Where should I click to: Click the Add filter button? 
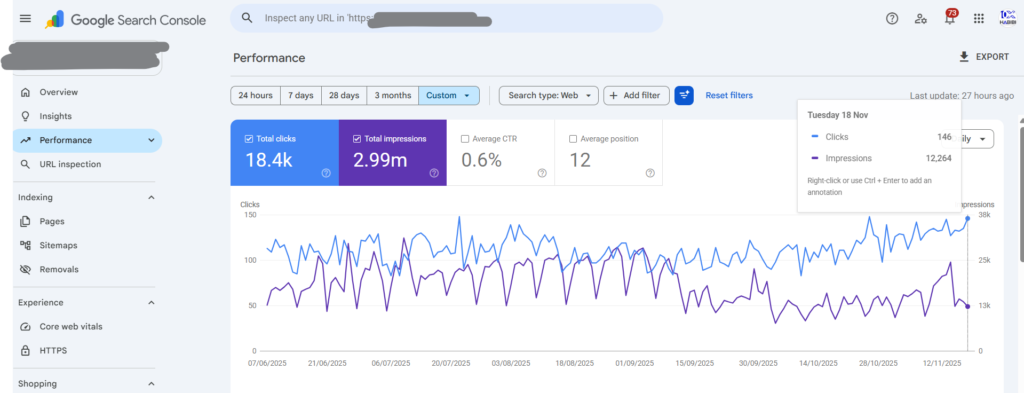tap(636, 95)
